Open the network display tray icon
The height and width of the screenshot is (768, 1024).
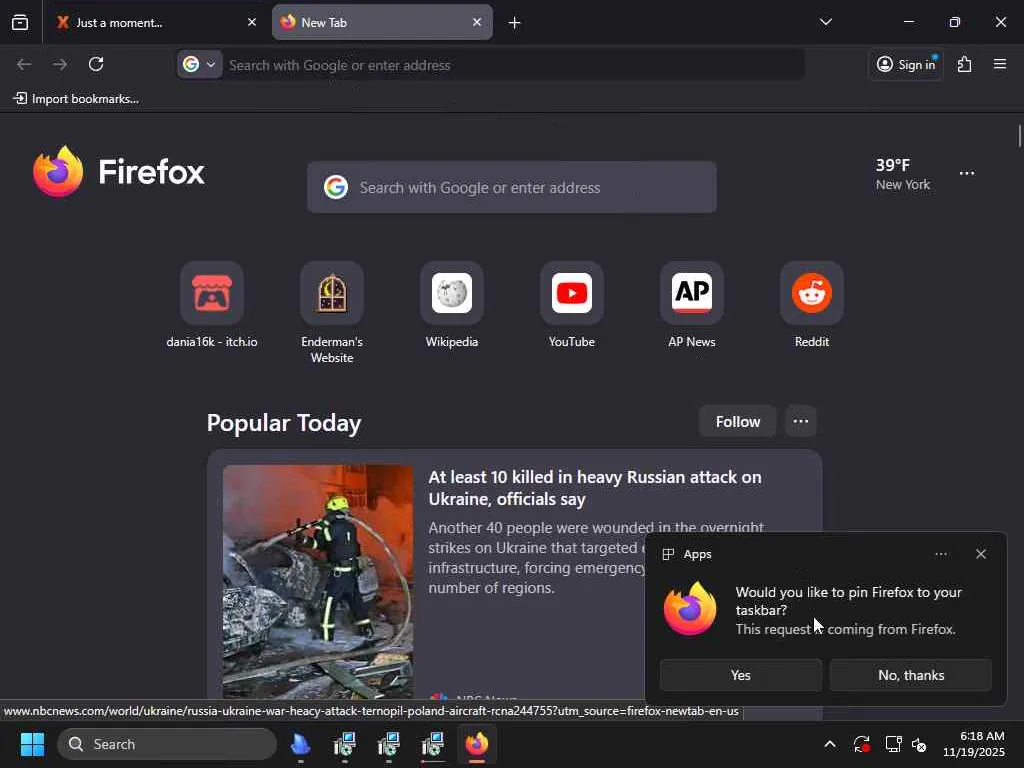pos(893,744)
